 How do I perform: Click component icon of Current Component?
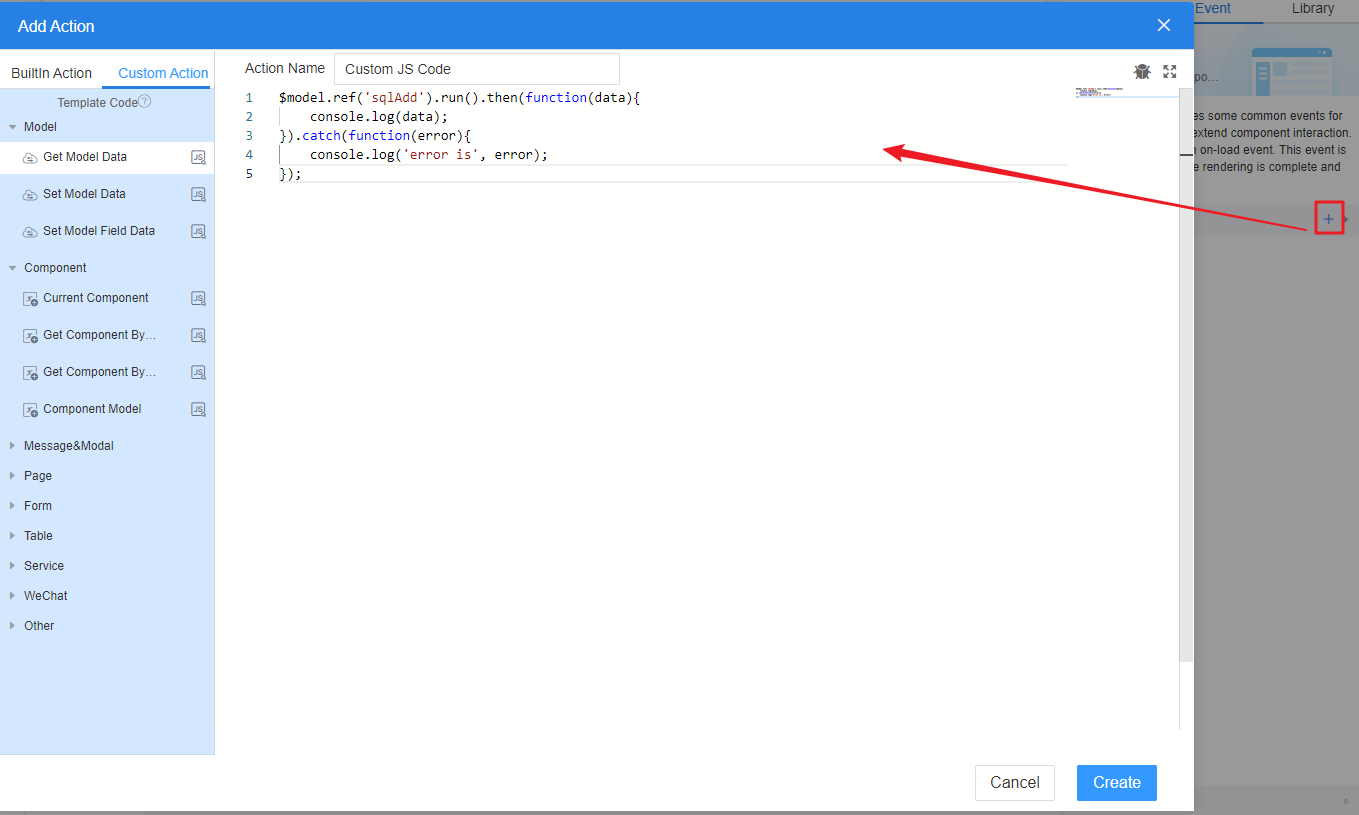(30, 299)
